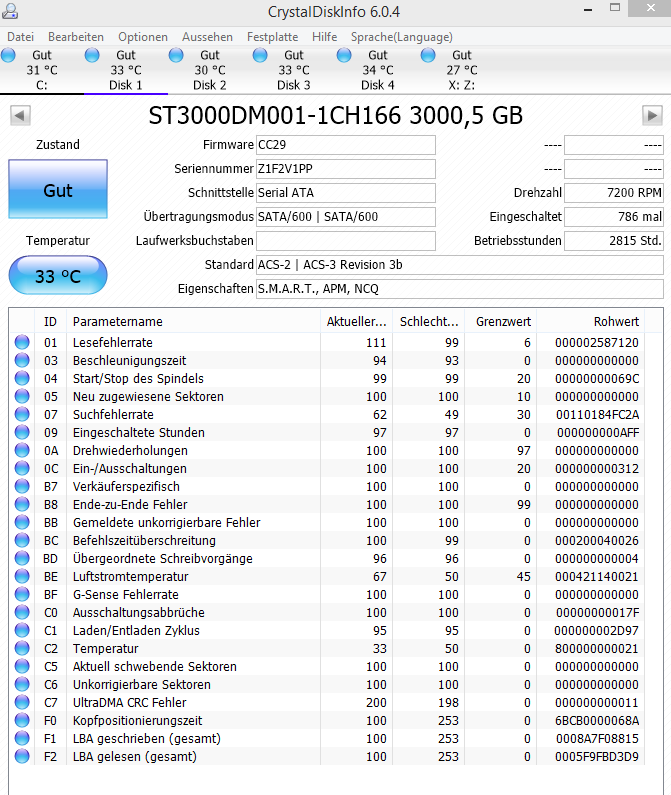Click the Grenzwert column header

click(x=501, y=321)
